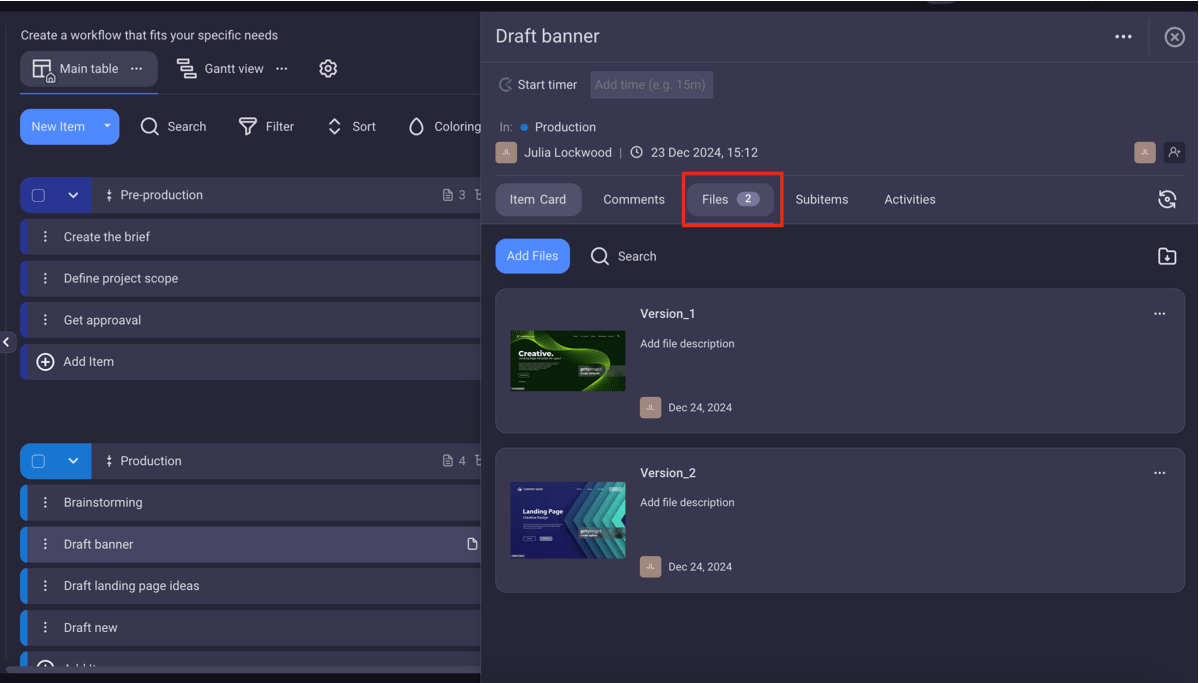
Task: Collapse the Pre-production group chevron
Action: 73,196
